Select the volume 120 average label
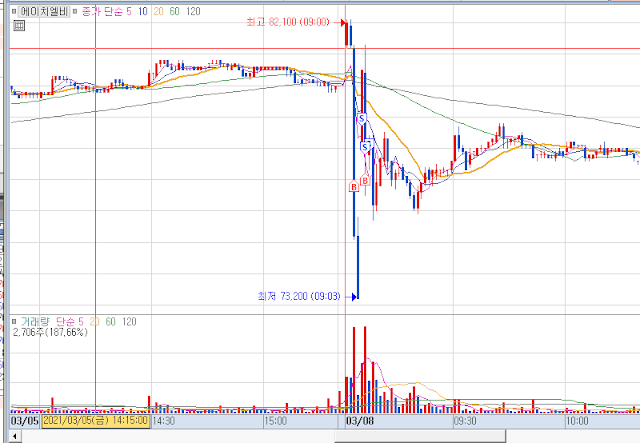The height and width of the screenshot is (443, 640). (129, 322)
